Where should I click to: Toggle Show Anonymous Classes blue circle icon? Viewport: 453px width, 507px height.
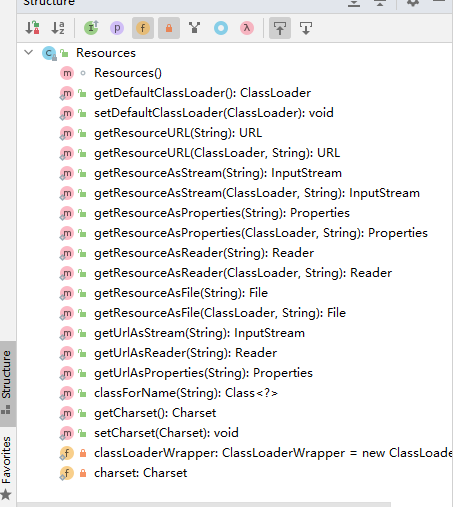221,28
